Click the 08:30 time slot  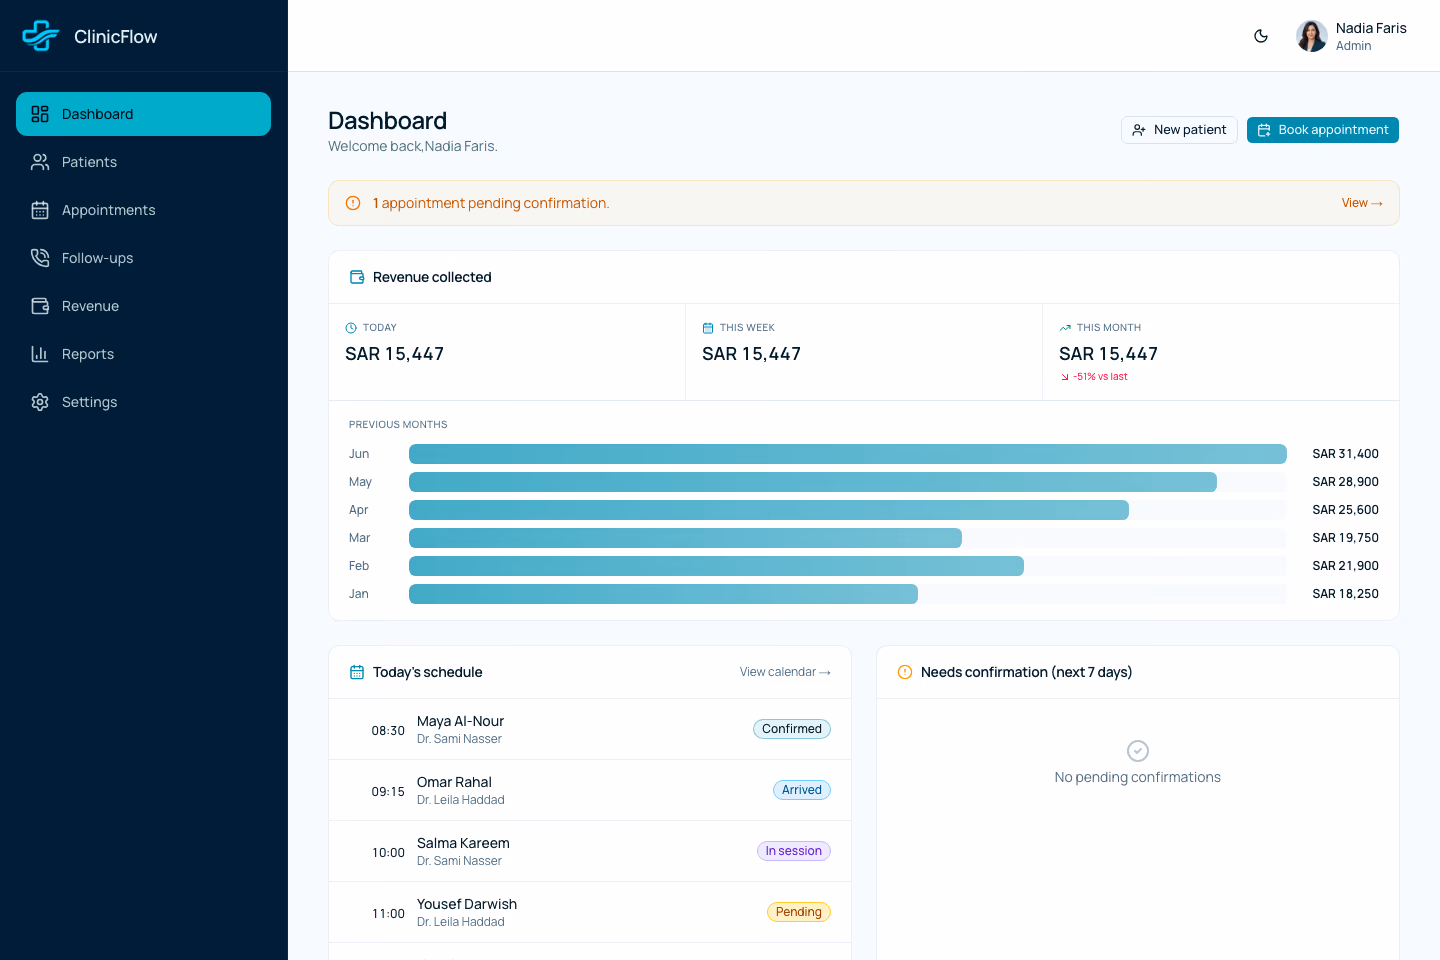pyautogui.click(x=388, y=731)
